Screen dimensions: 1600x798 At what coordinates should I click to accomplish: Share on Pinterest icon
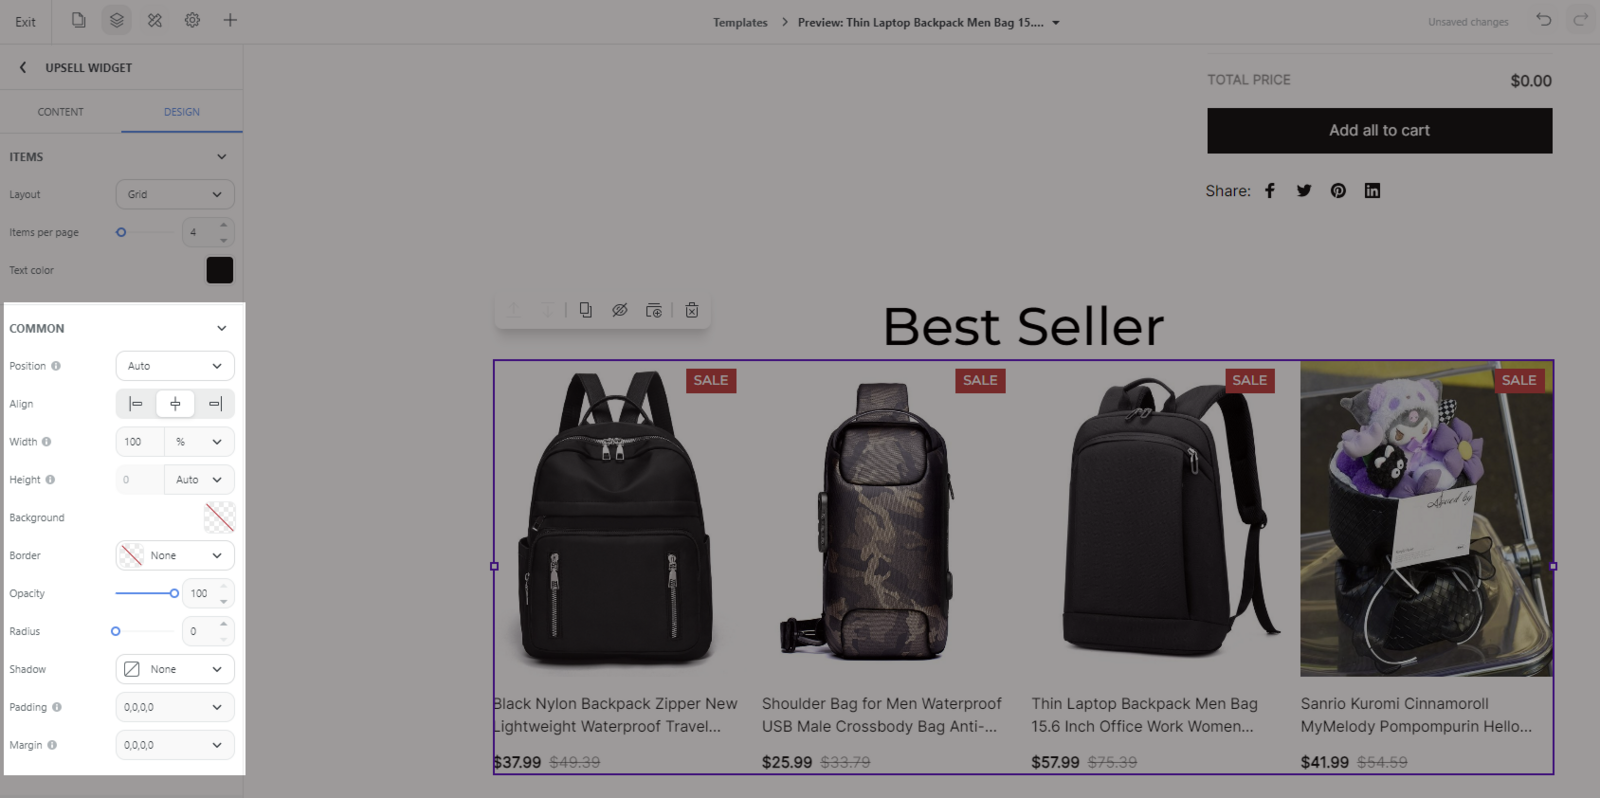[x=1338, y=191]
